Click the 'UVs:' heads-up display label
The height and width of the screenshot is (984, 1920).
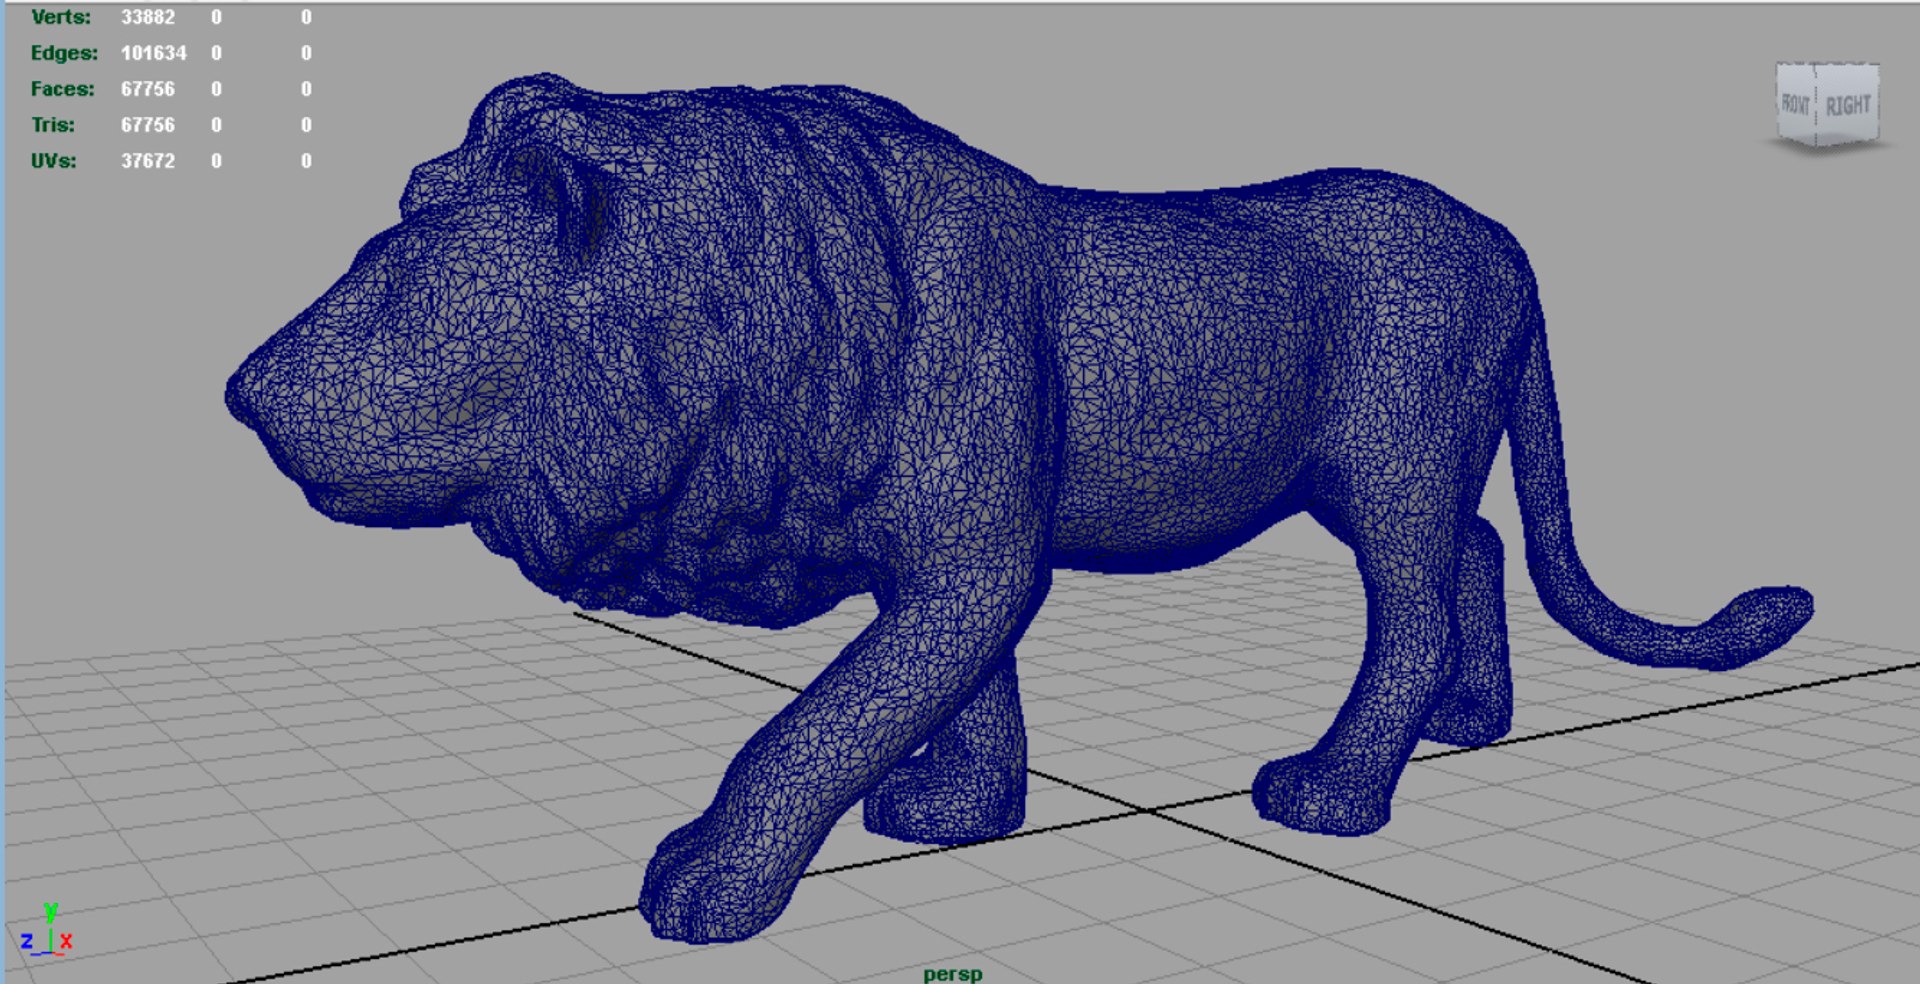point(54,161)
